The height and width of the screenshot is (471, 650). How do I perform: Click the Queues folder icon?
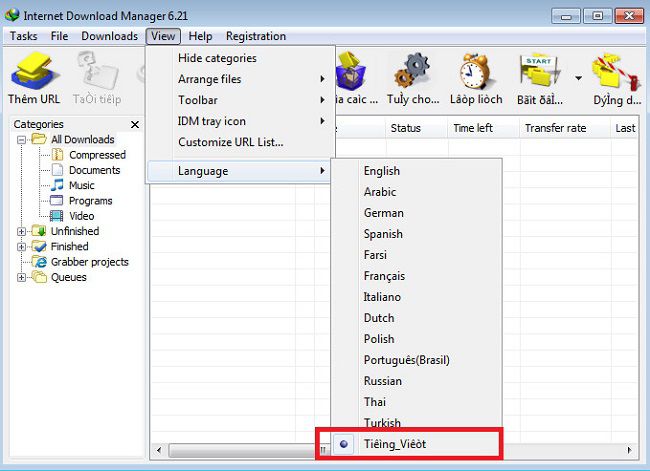(39, 277)
